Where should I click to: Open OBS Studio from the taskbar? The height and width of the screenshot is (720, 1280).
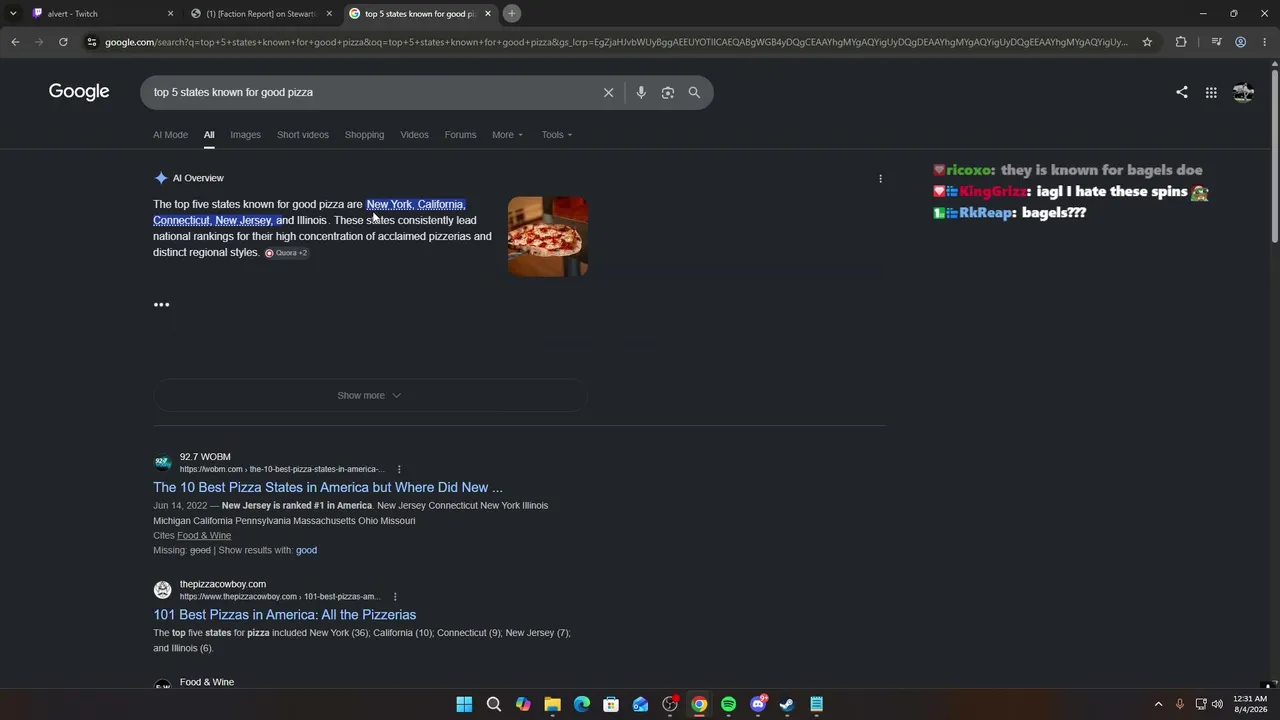tap(670, 704)
